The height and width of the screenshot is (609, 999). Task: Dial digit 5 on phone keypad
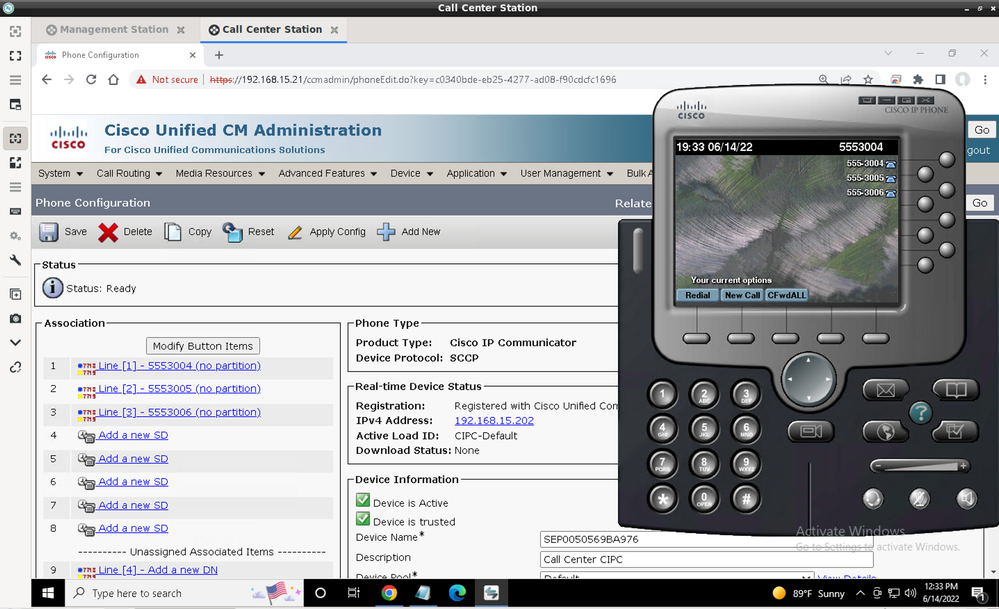[704, 429]
